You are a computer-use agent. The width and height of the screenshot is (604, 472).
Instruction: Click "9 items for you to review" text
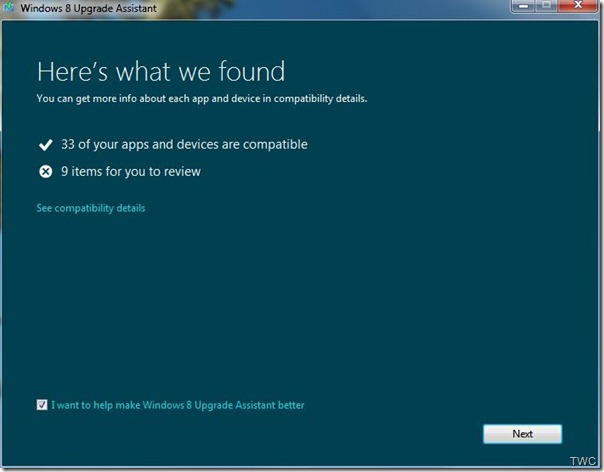click(131, 171)
